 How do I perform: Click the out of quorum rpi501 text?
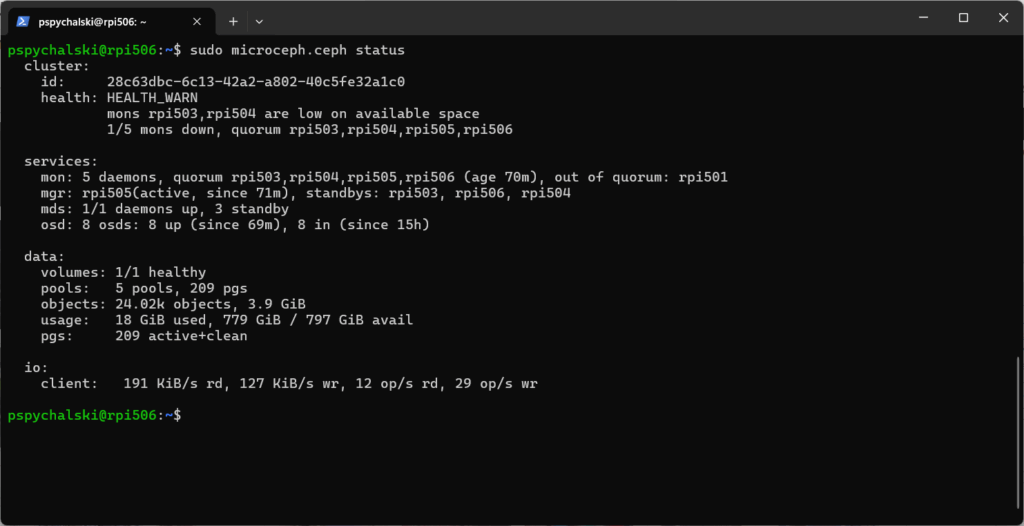(641, 177)
